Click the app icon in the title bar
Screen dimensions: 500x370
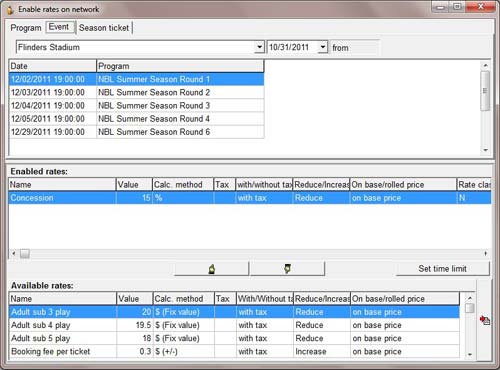click(10, 10)
